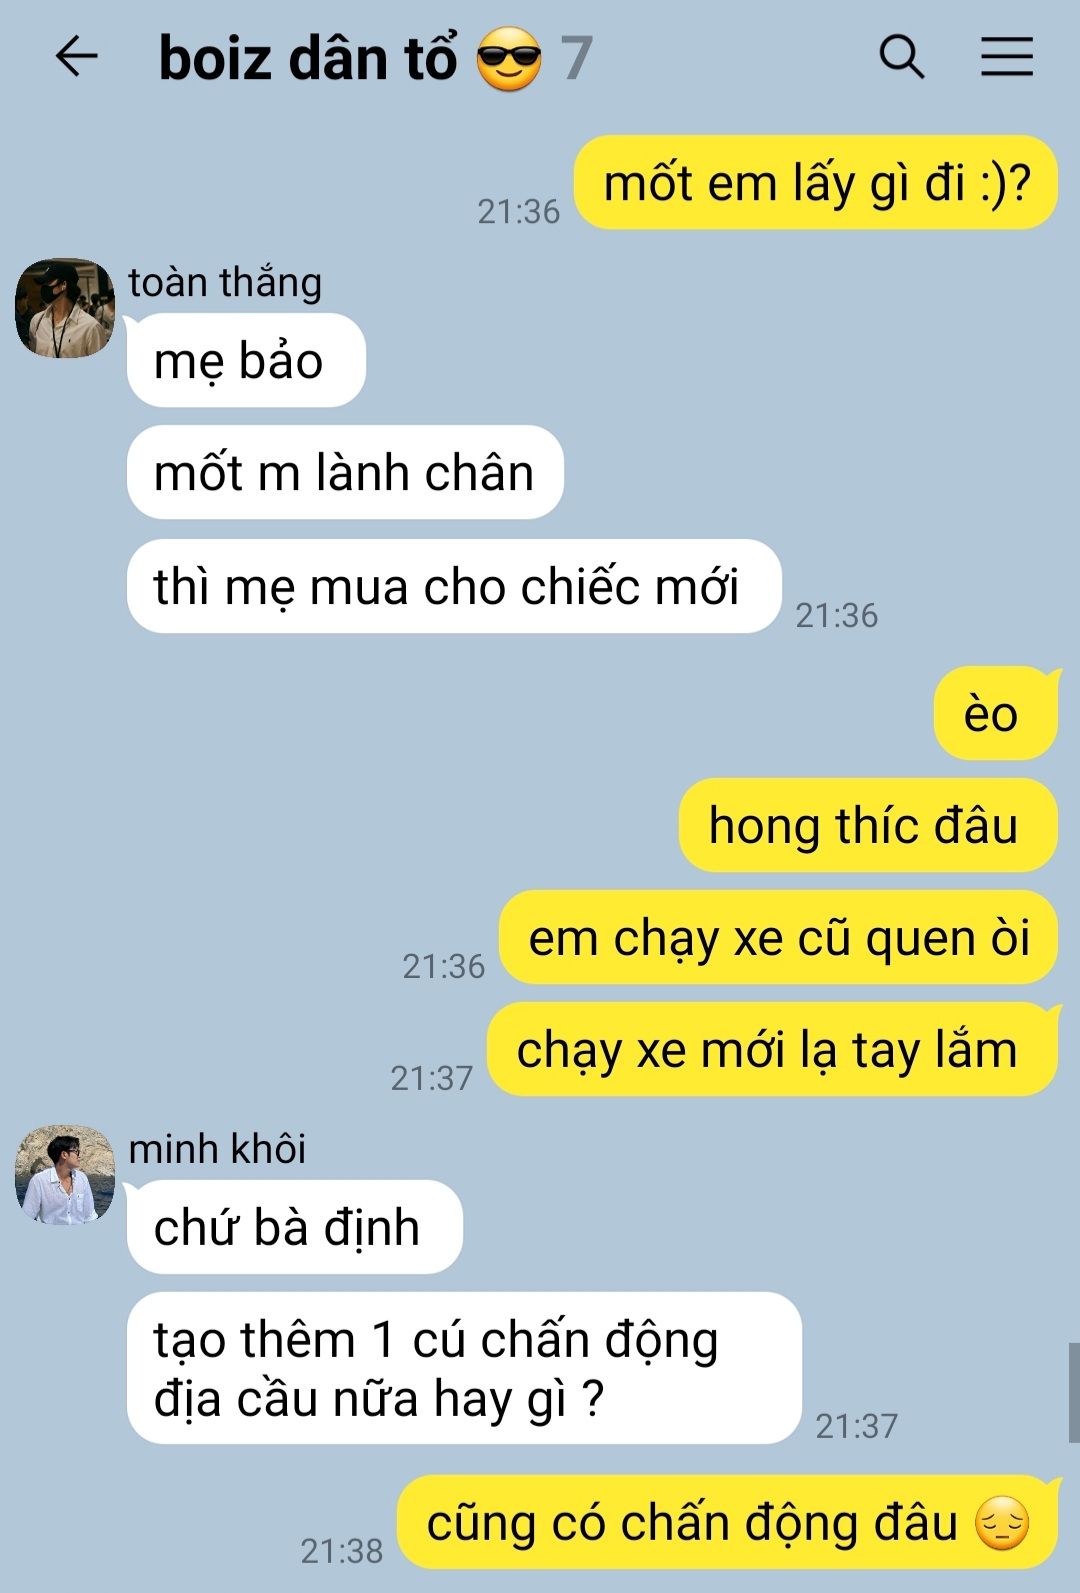Screen dimensions: 1080x1593
Task: Open toàn thắng's profile picture
Action: click(x=65, y=308)
